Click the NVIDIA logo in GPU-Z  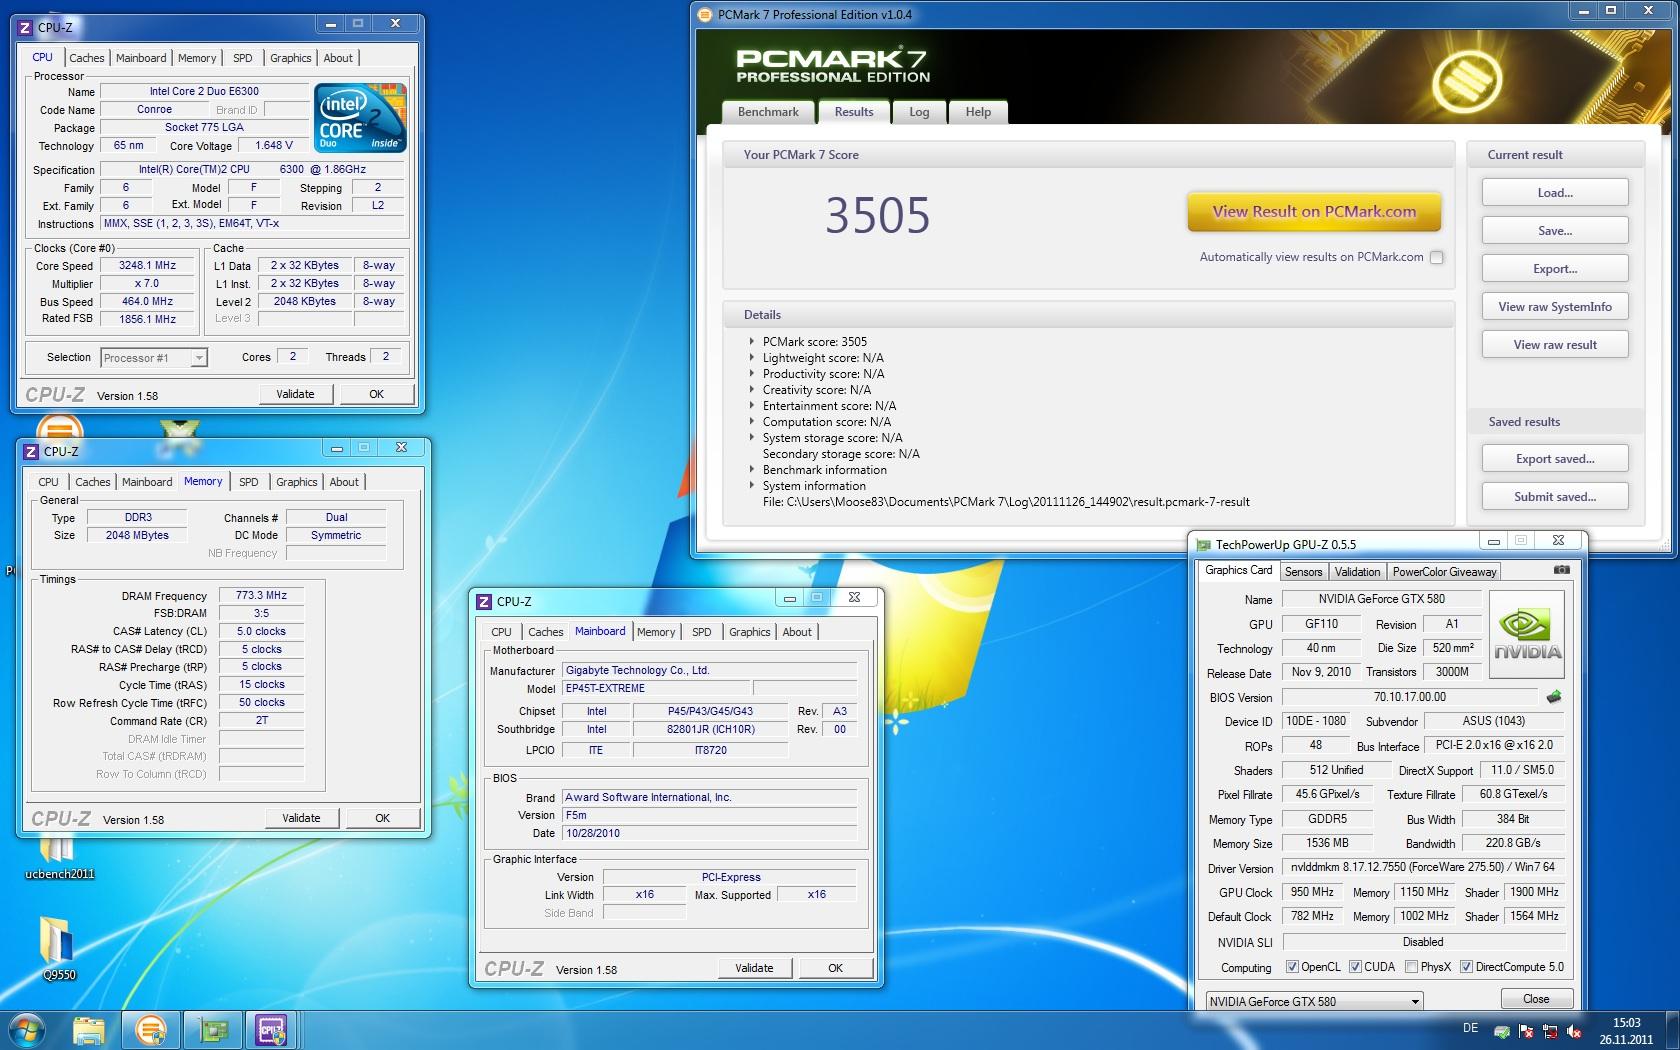1527,635
